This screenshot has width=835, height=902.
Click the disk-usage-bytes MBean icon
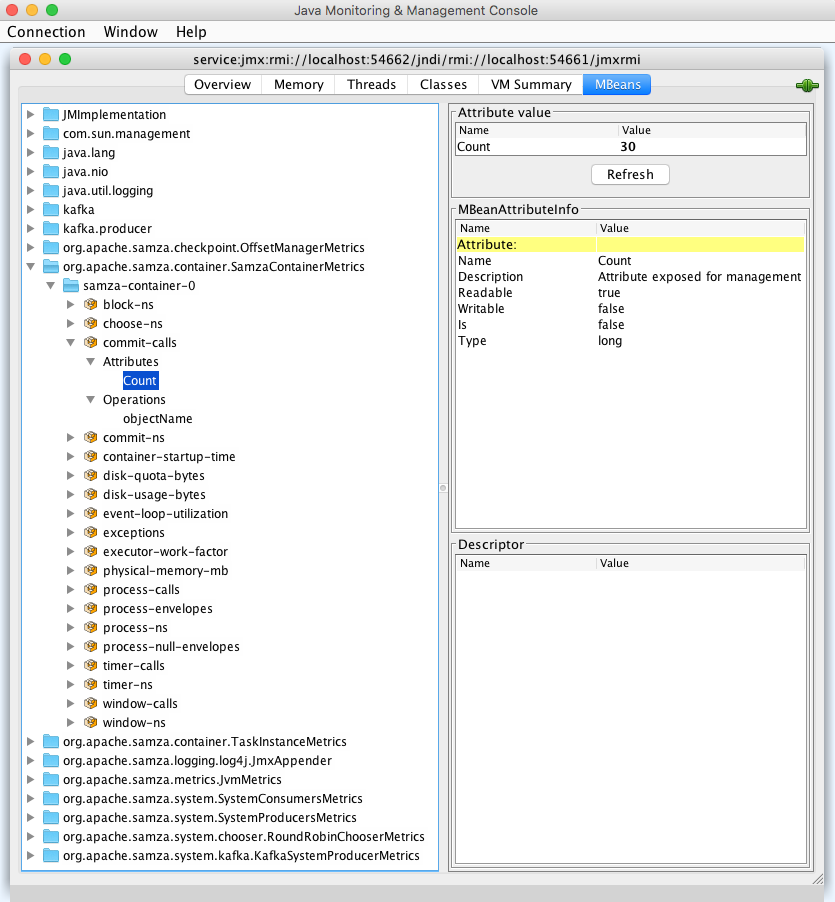click(x=91, y=495)
